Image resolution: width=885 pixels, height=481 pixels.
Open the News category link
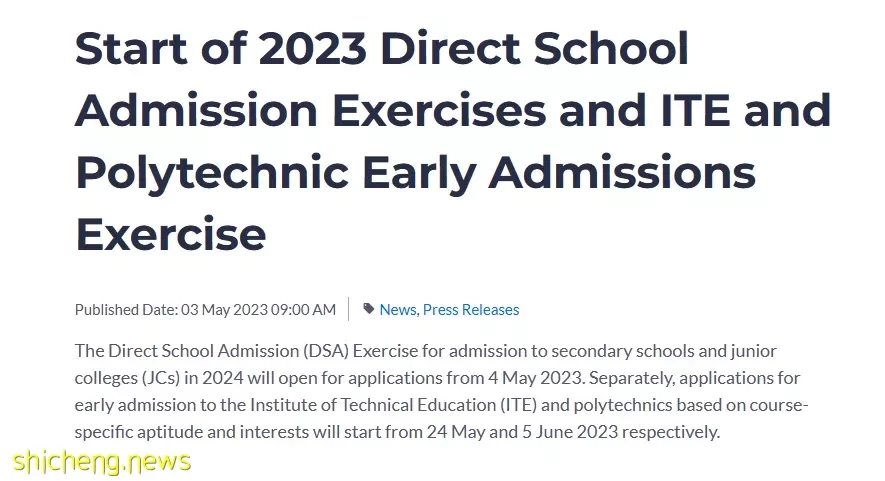pyautogui.click(x=397, y=309)
